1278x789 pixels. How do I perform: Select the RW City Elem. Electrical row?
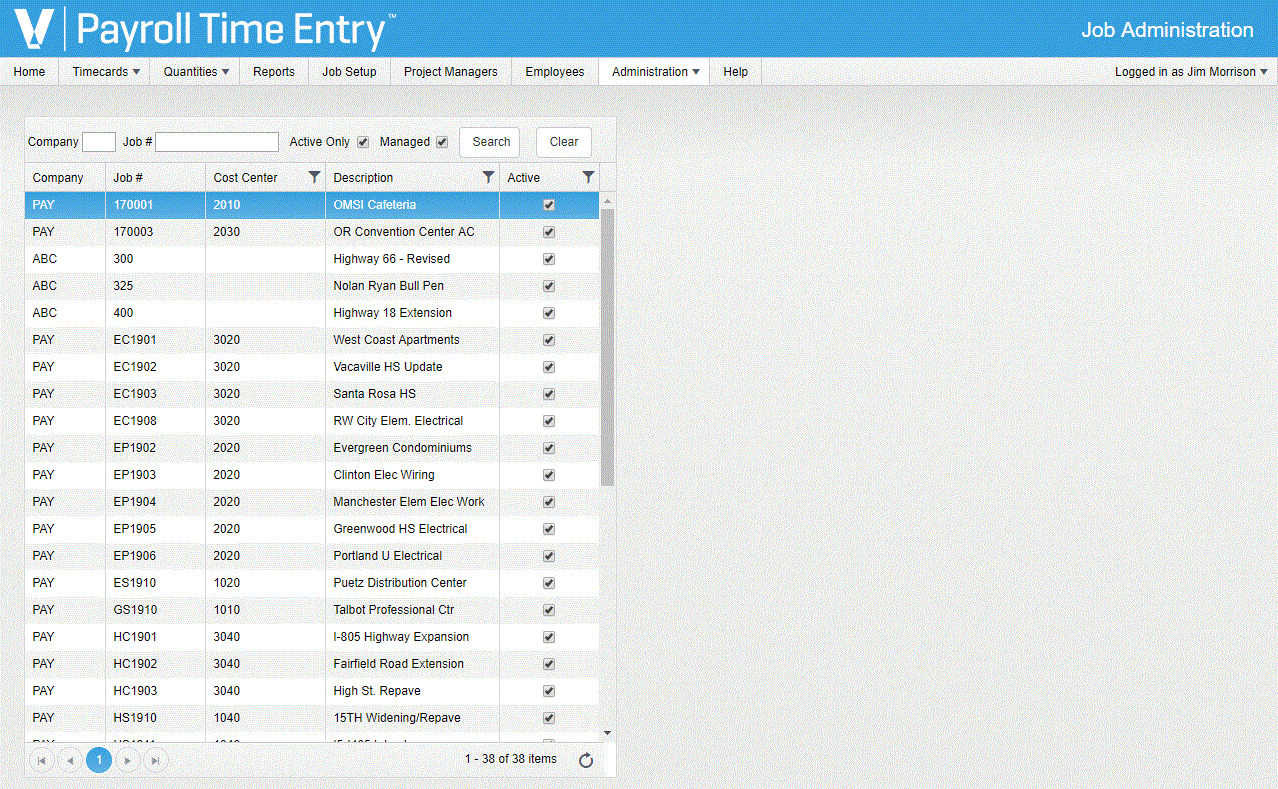tap(312, 421)
